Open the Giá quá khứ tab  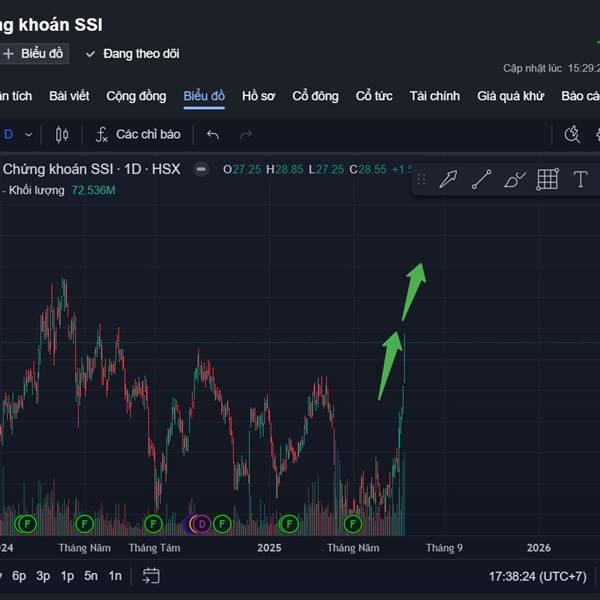click(510, 96)
